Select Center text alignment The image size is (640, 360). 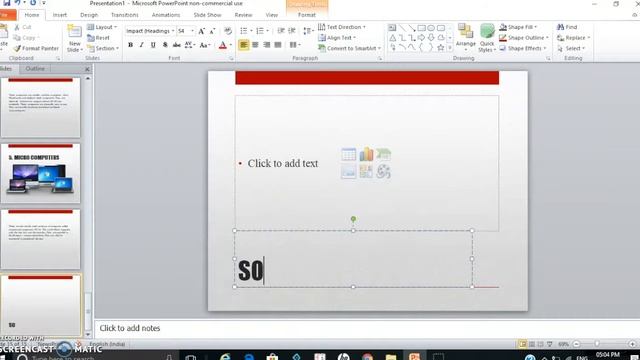[255, 45]
